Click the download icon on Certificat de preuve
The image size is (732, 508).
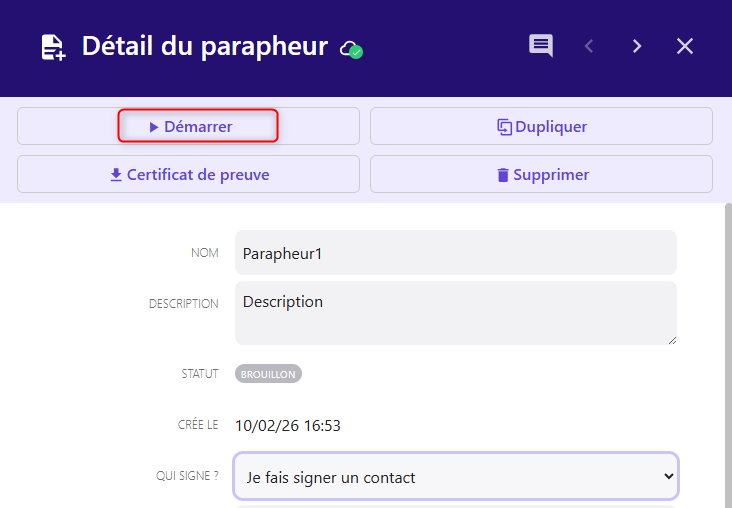point(116,175)
